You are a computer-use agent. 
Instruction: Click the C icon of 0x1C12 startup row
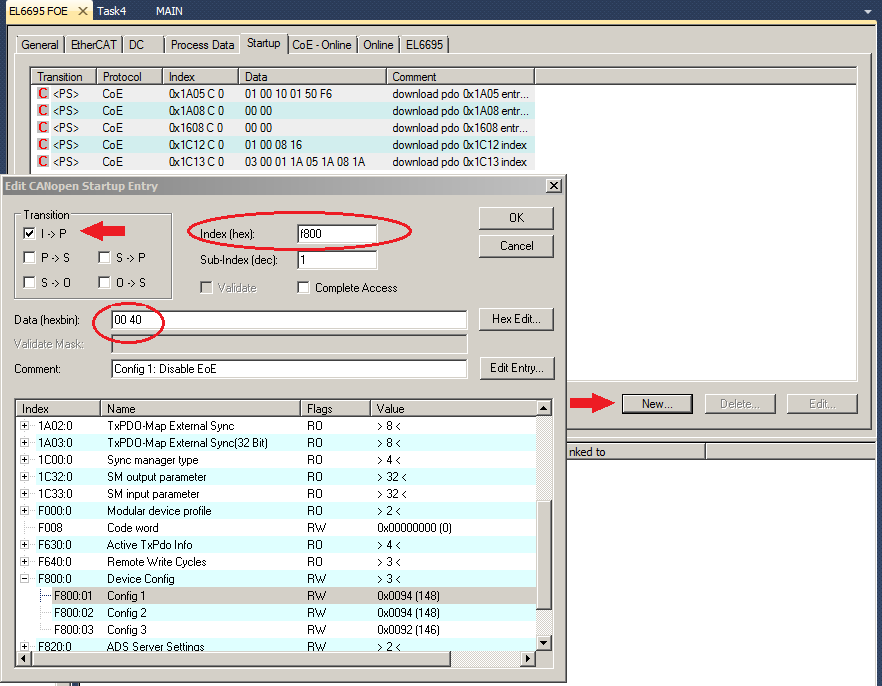tap(43, 144)
